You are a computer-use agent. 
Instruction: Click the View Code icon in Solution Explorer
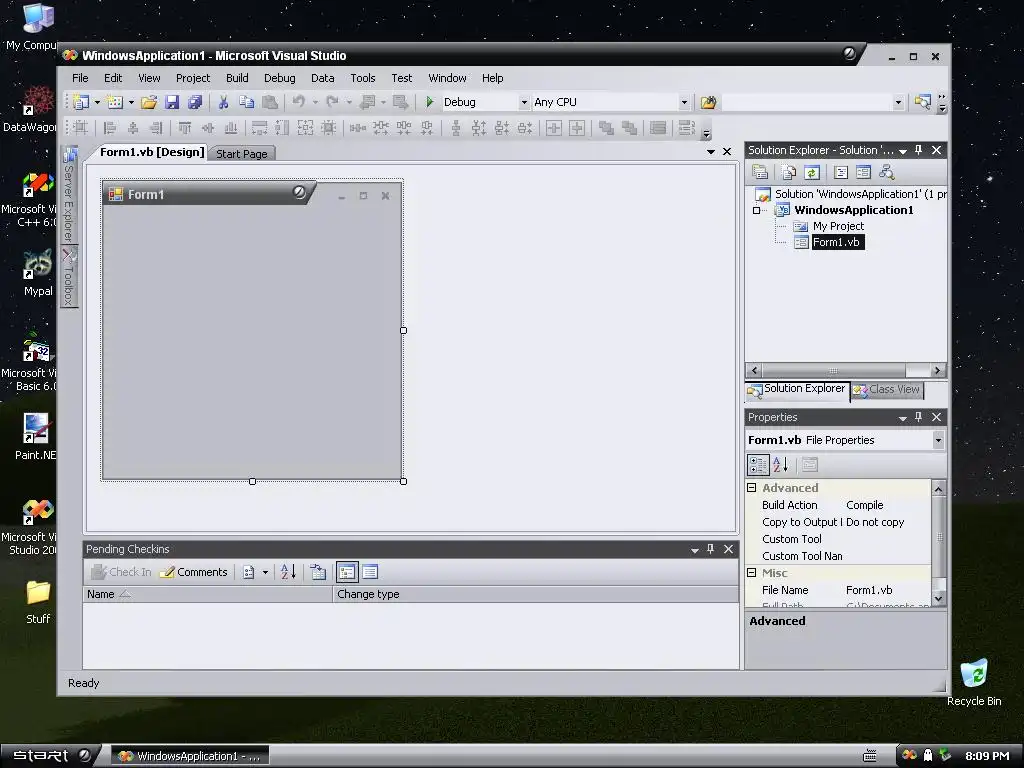[841, 172]
